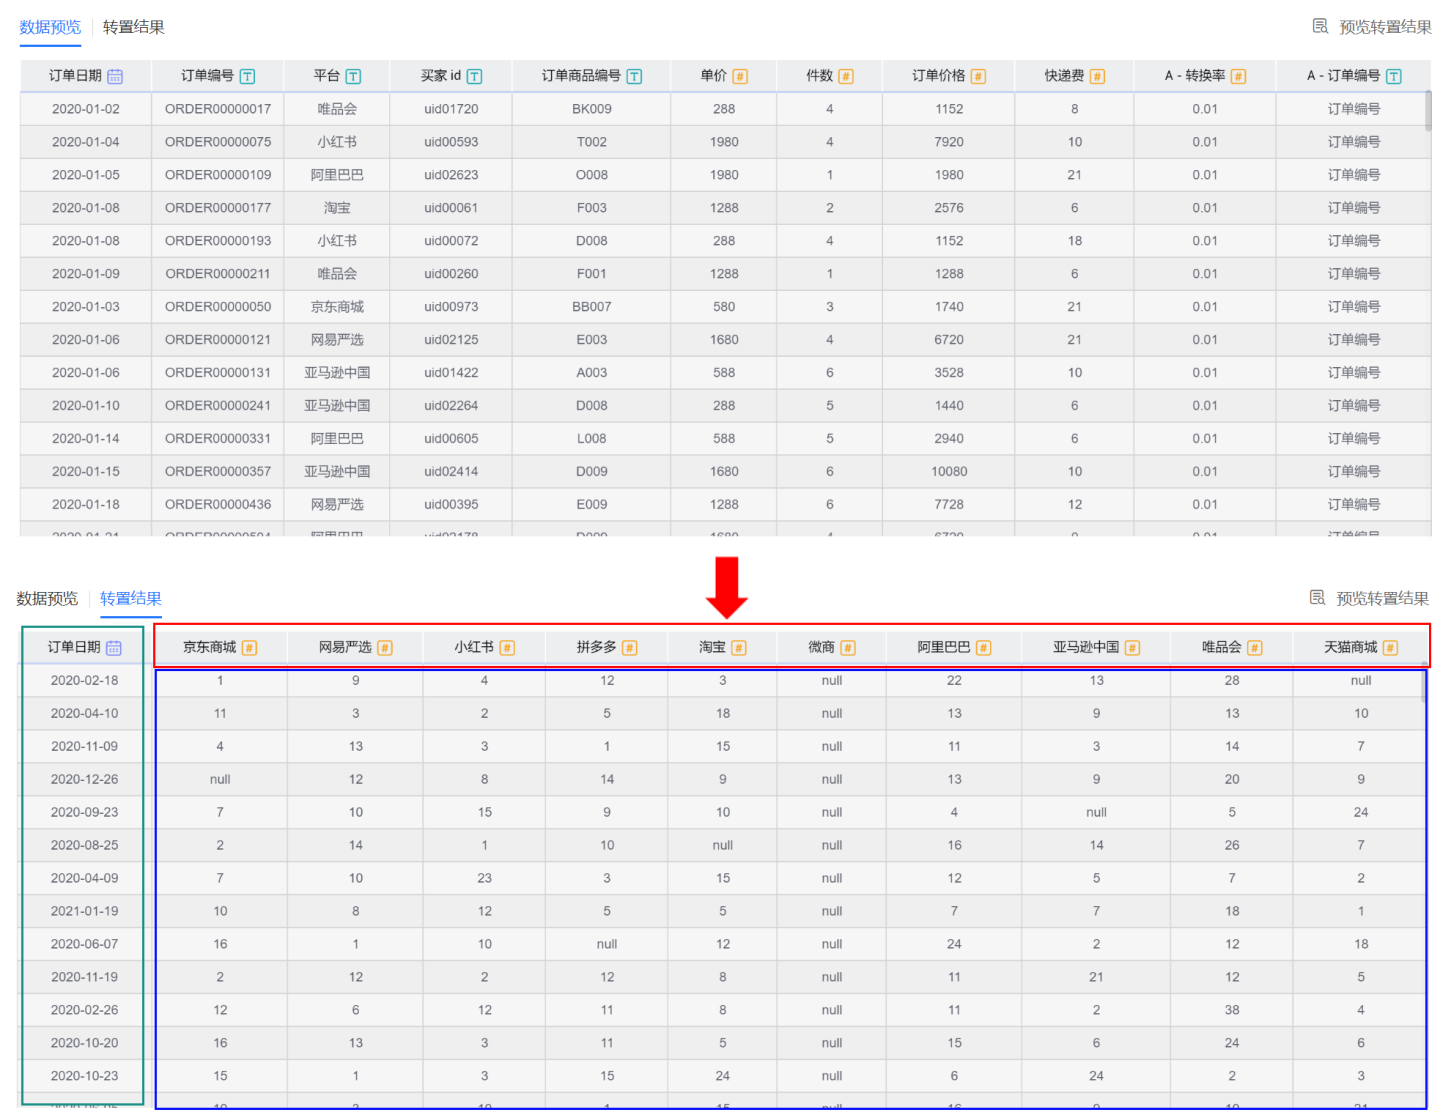Click the 亚马逊中国 column header in transposed table
Viewport: 1440px width, 1118px height.
tap(1086, 647)
